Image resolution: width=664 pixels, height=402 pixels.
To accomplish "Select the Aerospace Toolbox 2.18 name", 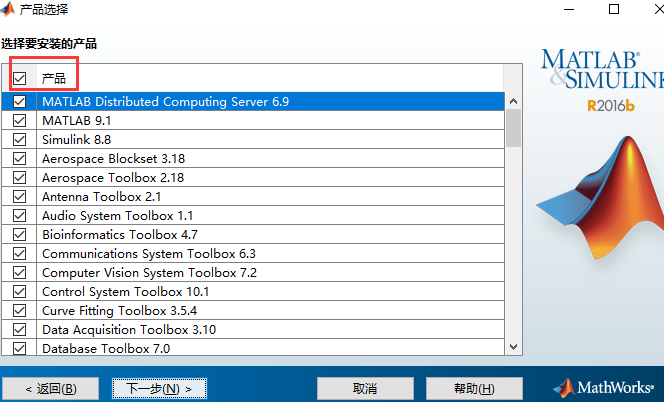I will pos(113,178).
